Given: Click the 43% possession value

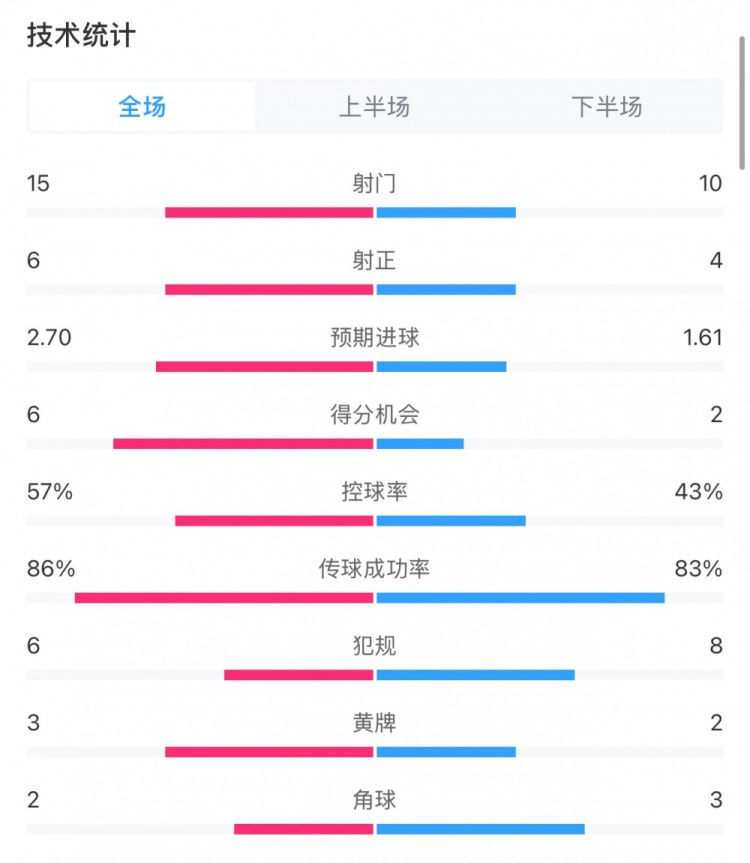Looking at the screenshot, I should tap(698, 492).
